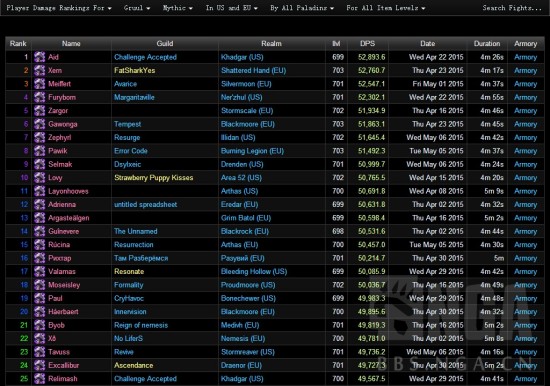
Task: Click the paladin icon beside Furyborn
Action: pos(40,97)
